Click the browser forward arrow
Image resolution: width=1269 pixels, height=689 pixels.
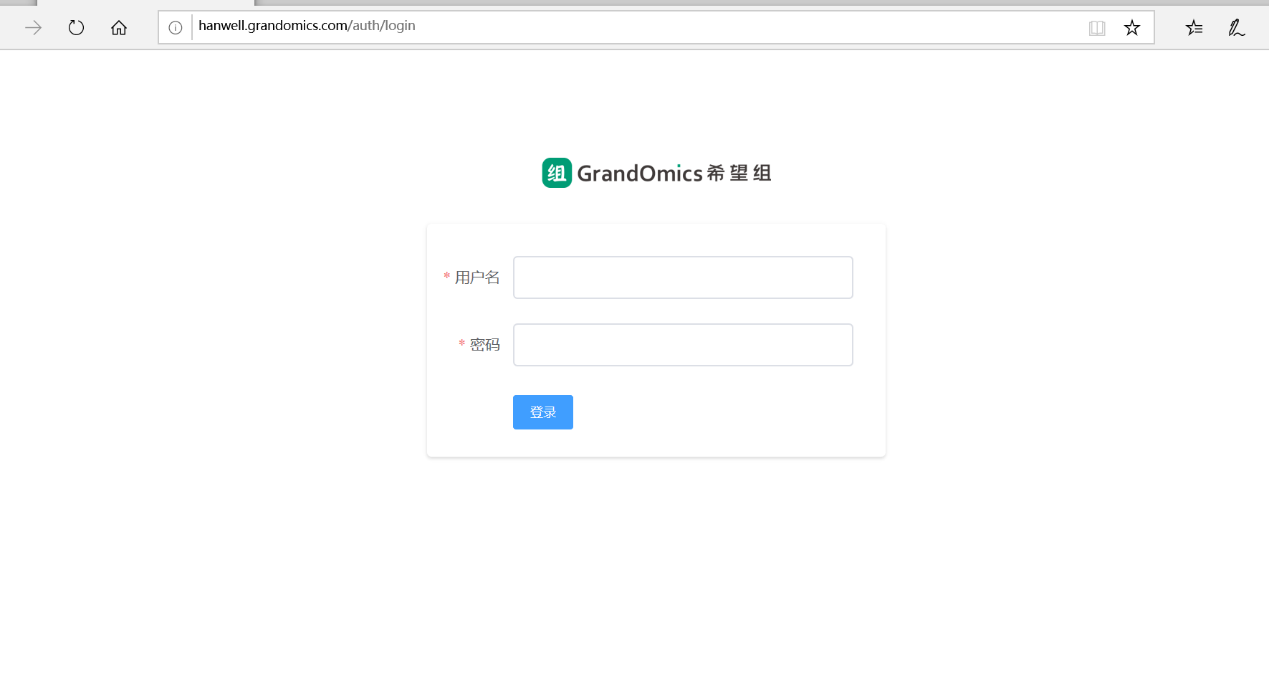[33, 28]
